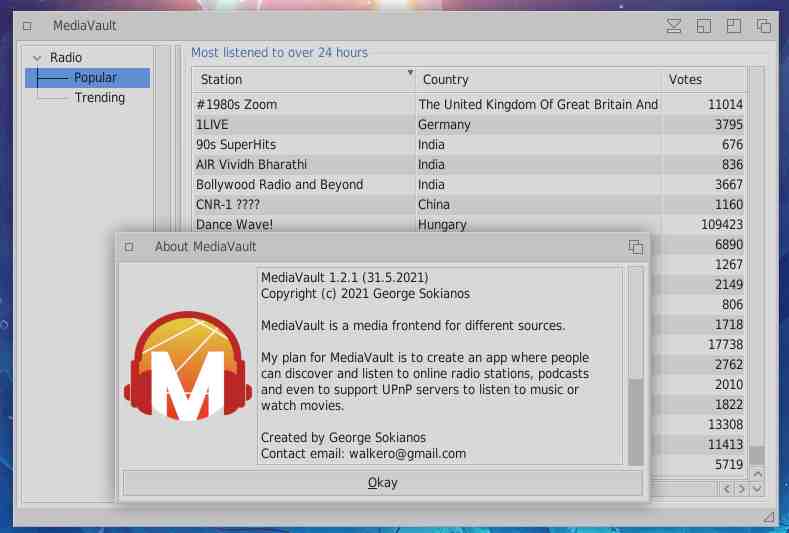Select the 1LIVE station row
This screenshot has height=533, width=789.
300,125
